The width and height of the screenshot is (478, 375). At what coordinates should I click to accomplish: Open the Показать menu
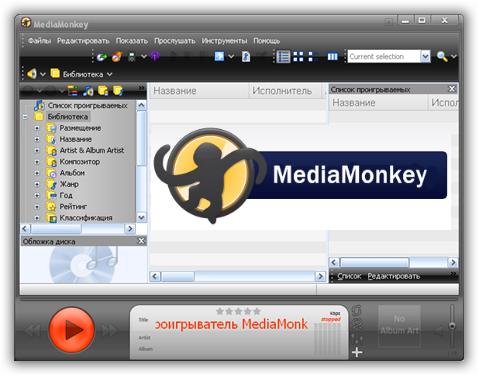(x=132, y=41)
